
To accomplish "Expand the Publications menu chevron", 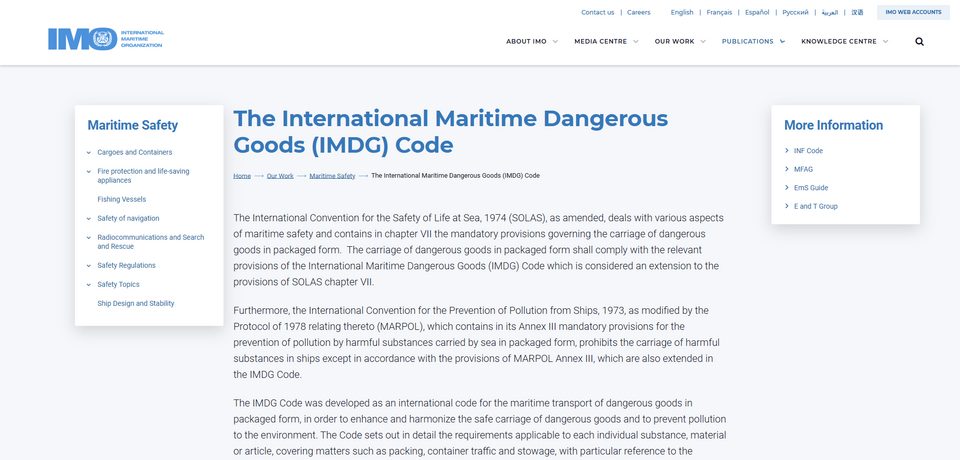I will click(782, 42).
